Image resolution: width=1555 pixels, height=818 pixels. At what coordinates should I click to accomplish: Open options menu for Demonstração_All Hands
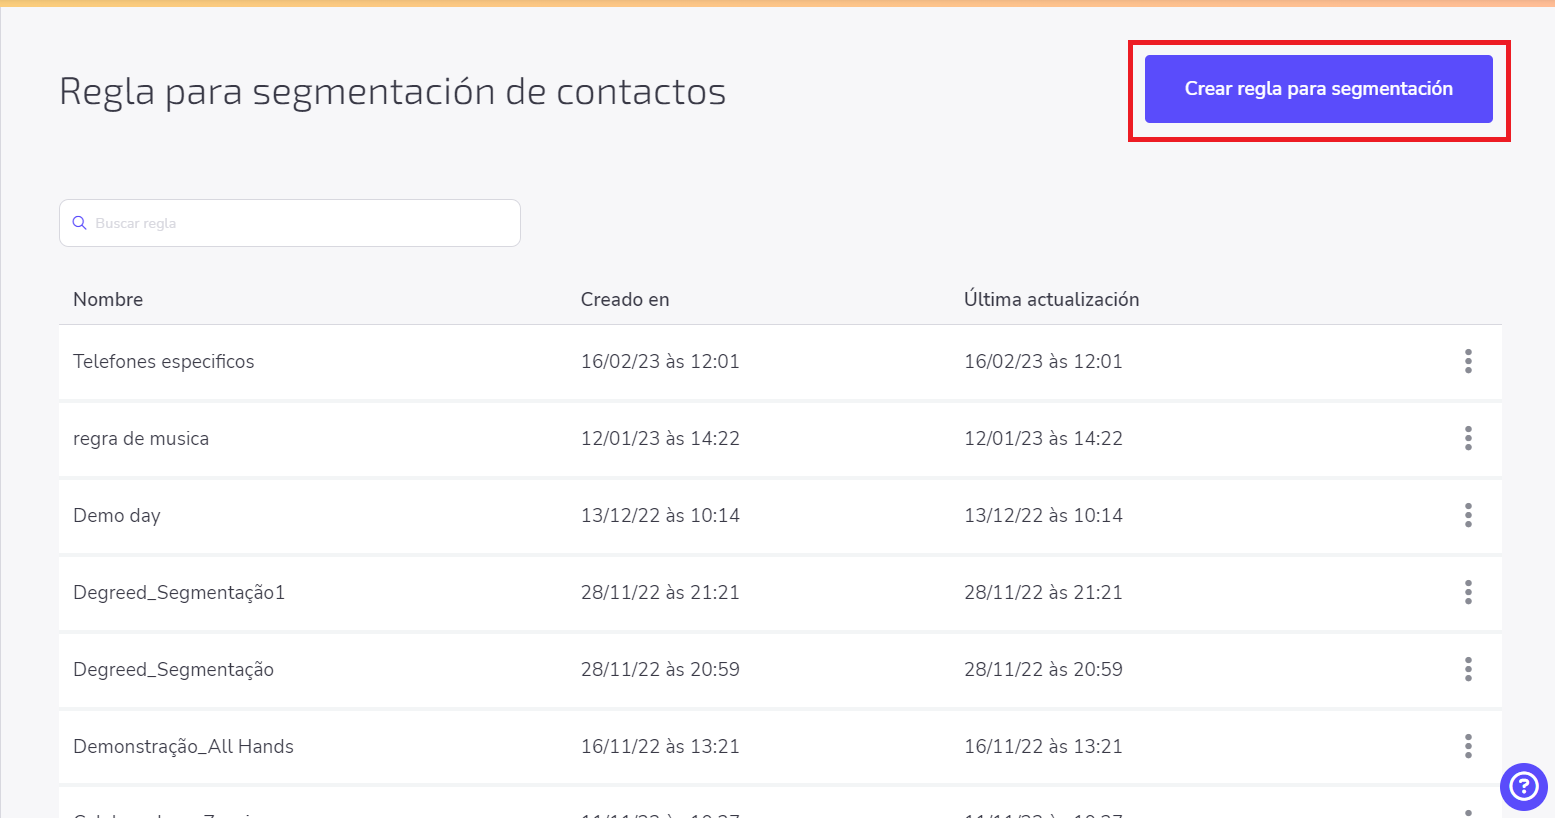click(x=1468, y=746)
